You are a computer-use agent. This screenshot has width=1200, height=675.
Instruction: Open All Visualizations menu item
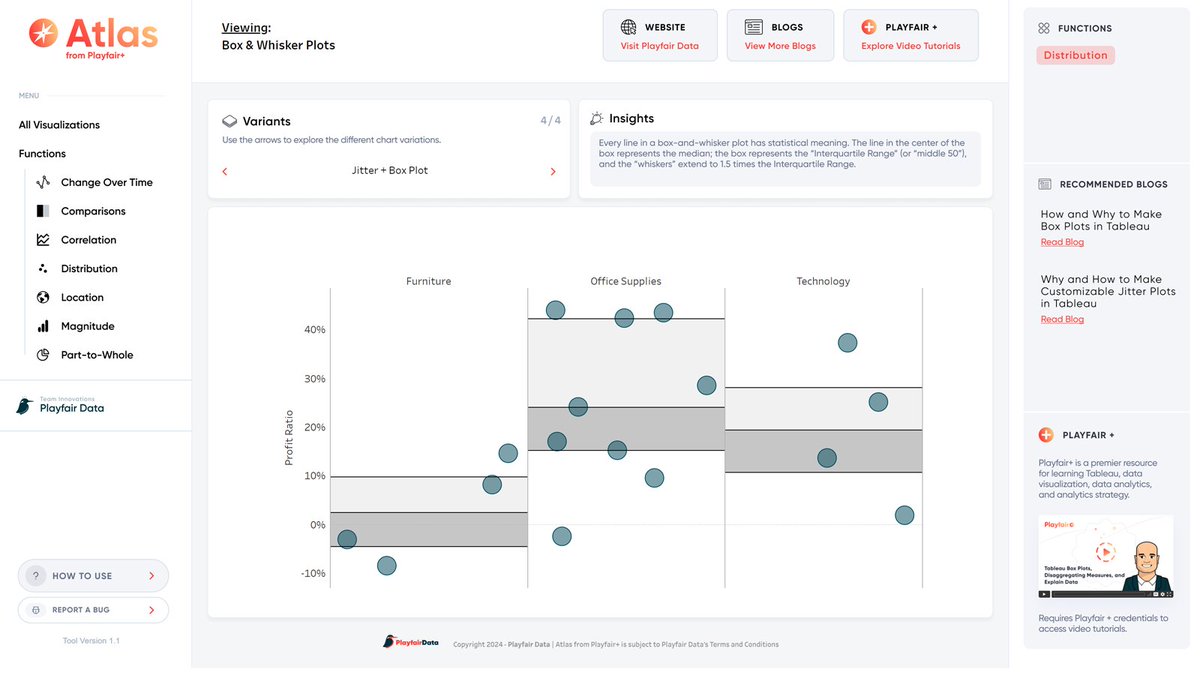click(59, 125)
